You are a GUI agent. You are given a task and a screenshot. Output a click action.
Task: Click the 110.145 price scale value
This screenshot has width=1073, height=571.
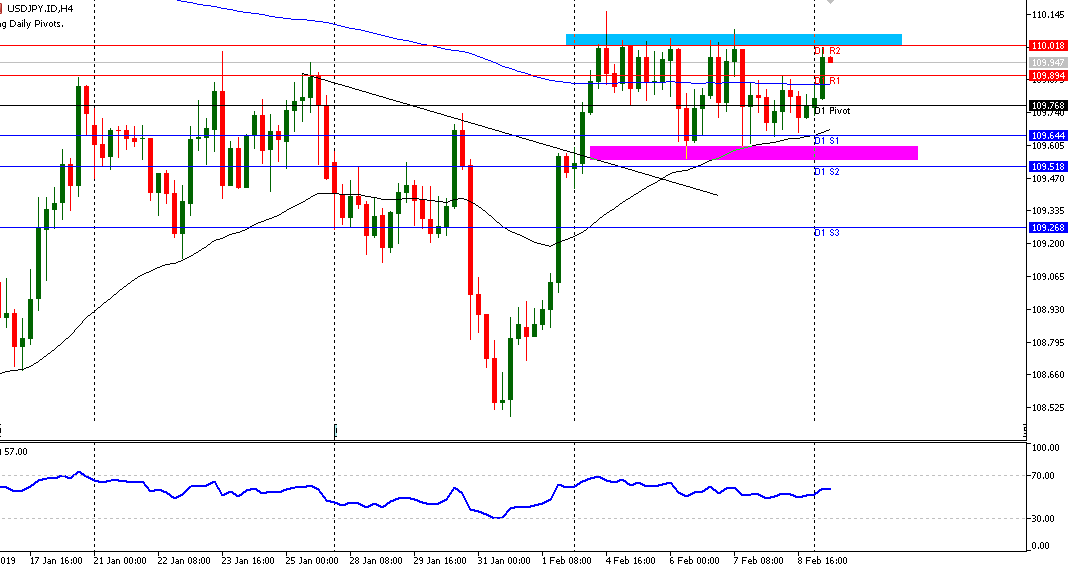coord(1048,14)
